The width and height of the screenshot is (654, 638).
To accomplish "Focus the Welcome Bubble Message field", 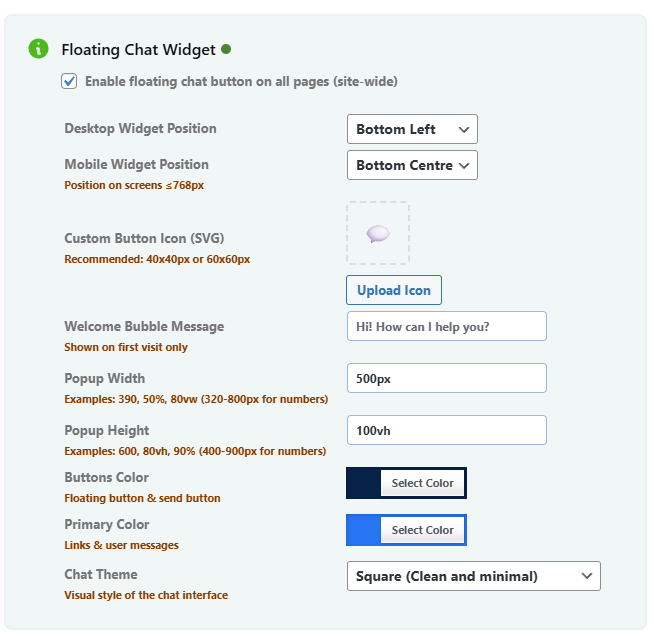I will [x=446, y=326].
